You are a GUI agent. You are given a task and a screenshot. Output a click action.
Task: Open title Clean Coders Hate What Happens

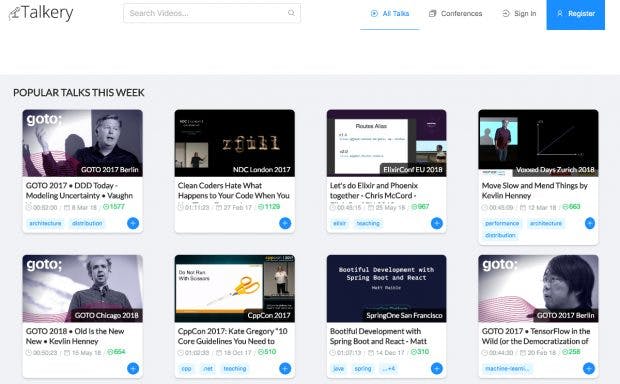[234, 190]
